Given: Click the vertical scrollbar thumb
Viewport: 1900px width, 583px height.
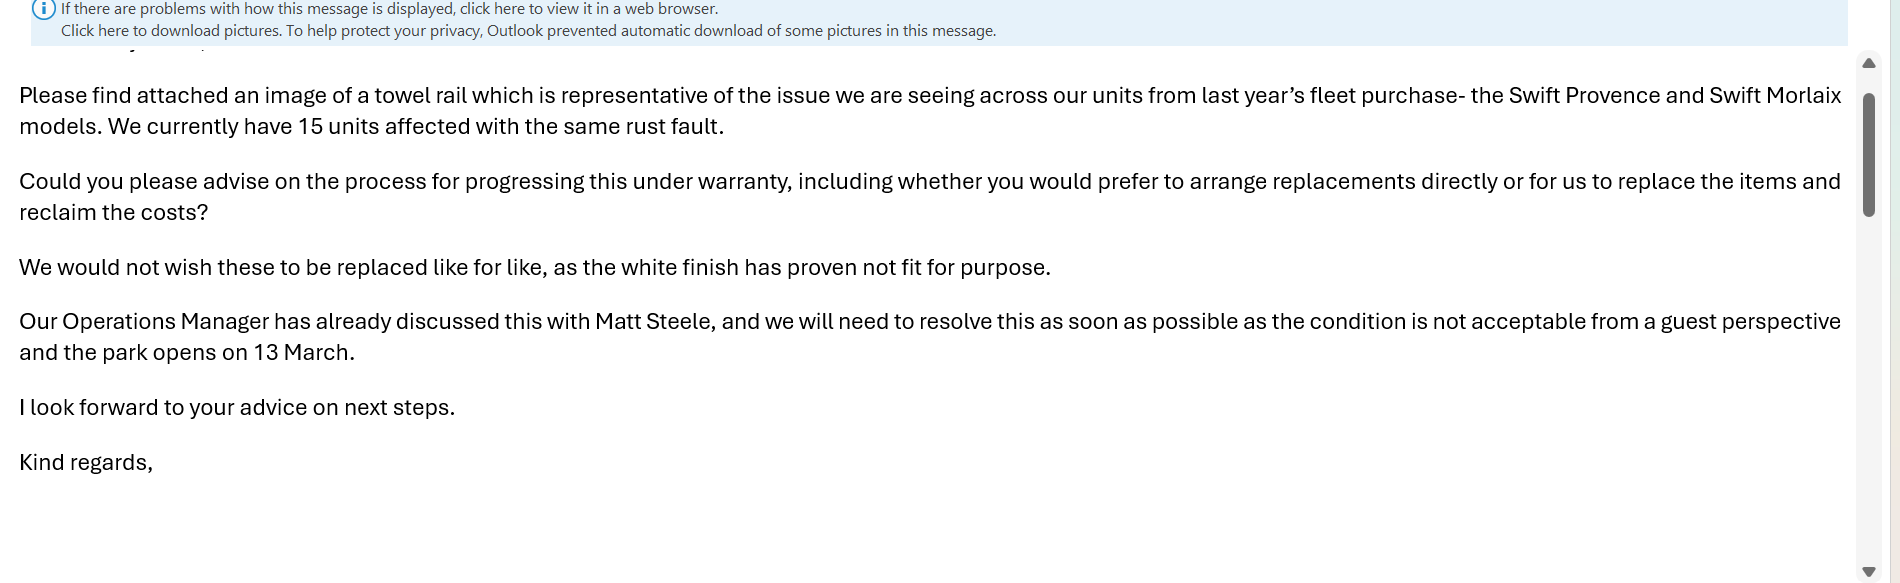Looking at the screenshot, I should pos(1868,155).
